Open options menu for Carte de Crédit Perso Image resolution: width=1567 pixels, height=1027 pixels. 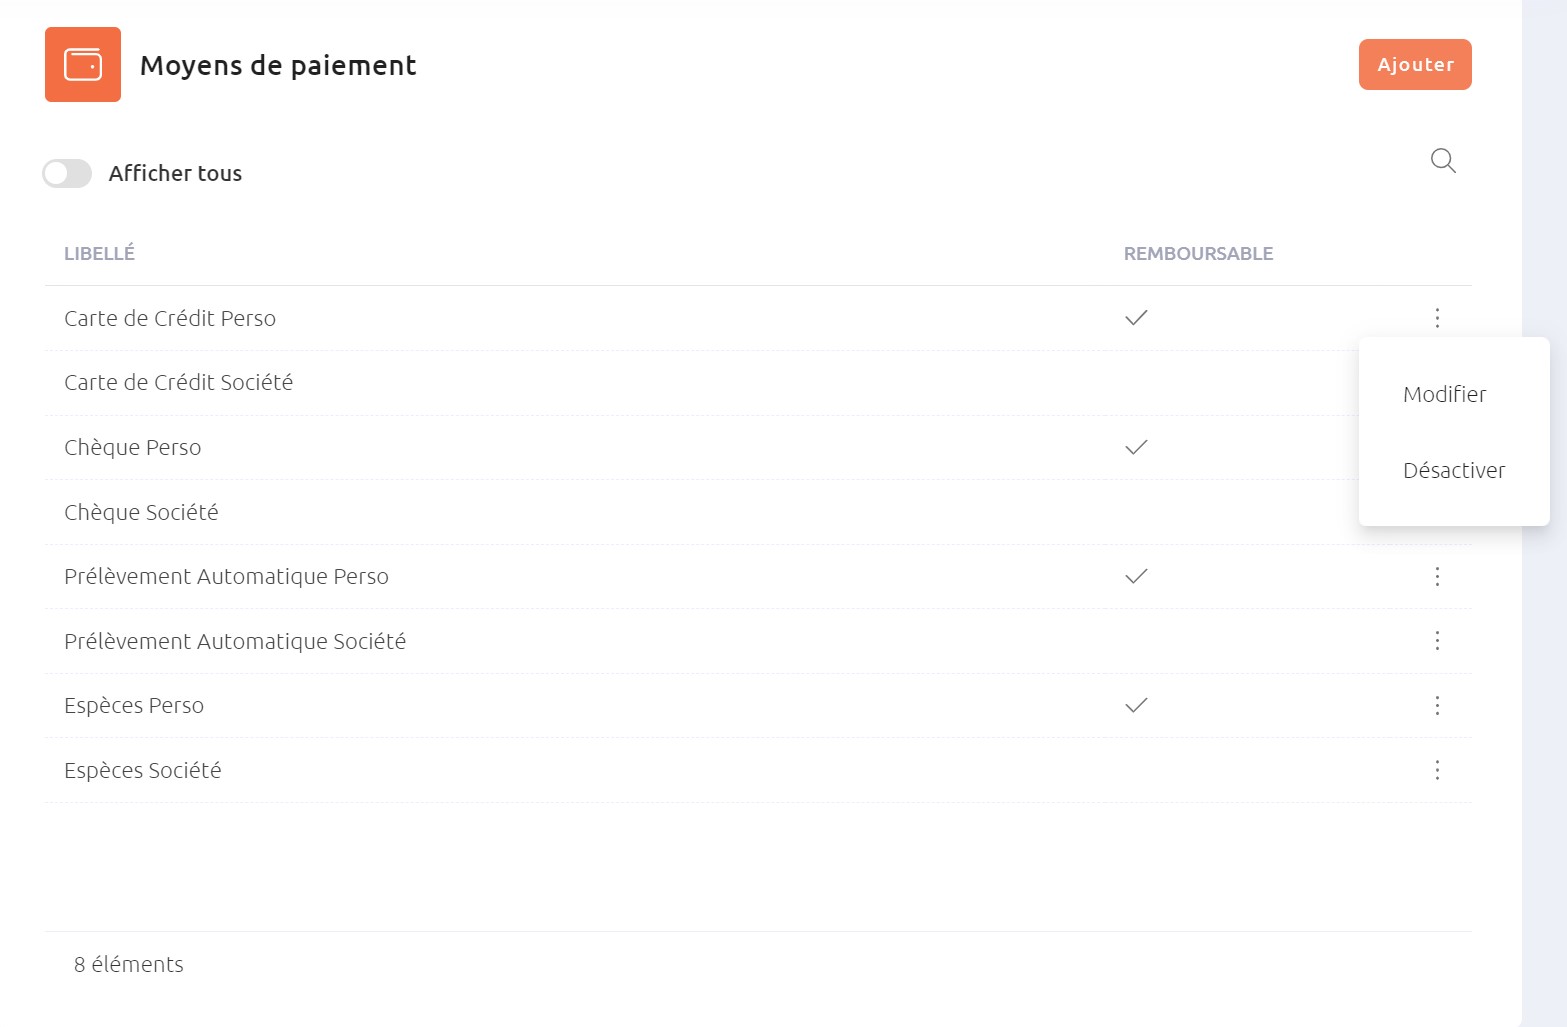(1437, 318)
